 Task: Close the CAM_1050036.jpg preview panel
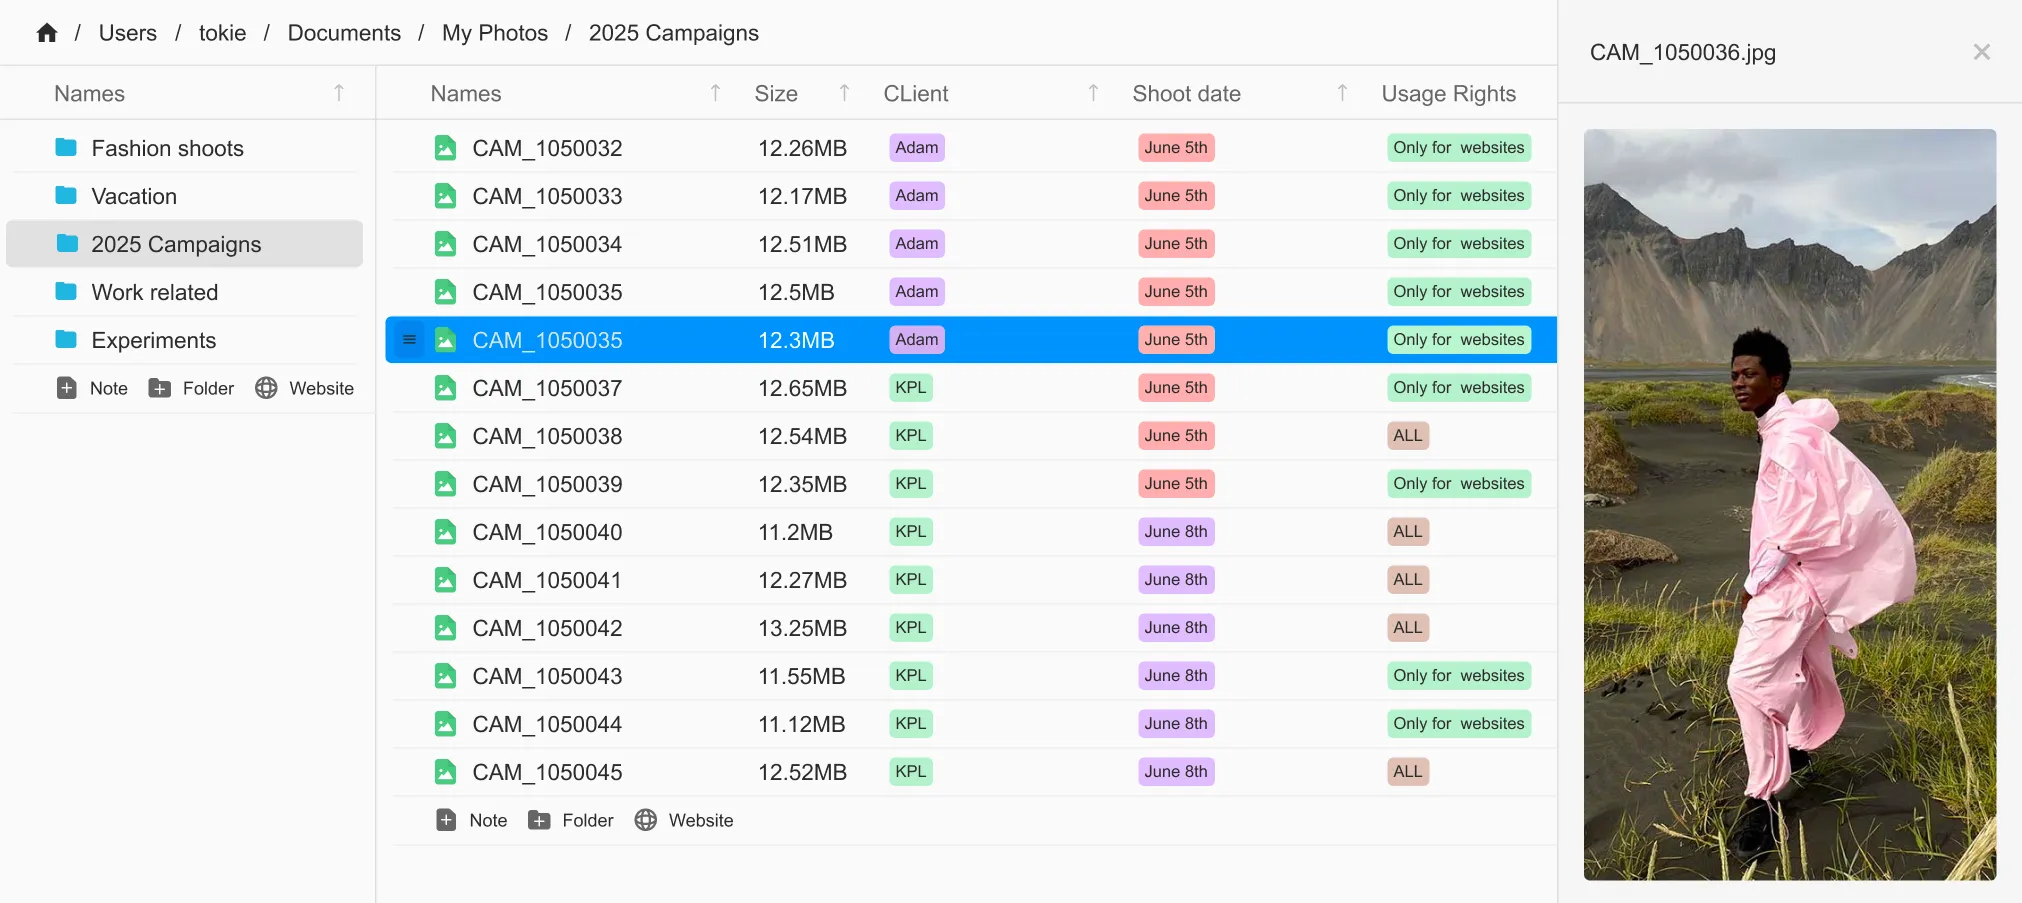(1981, 51)
